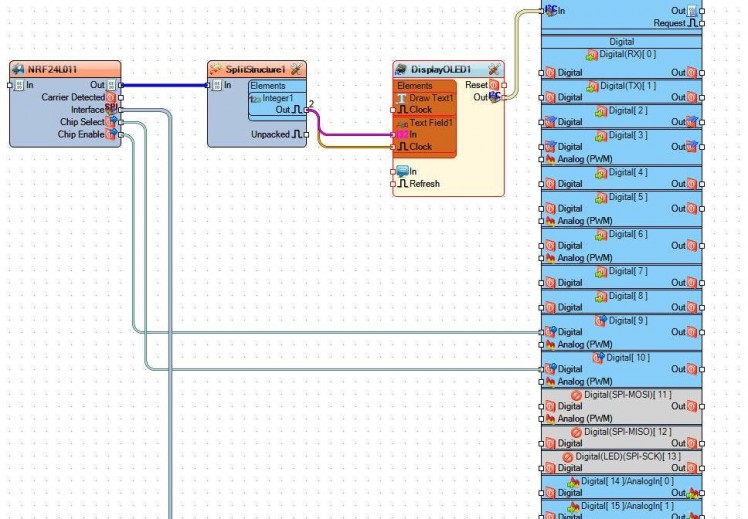Click Digital[ 3 ] Analog (PWM) pin icon
This screenshot has height=519, width=748.
tap(551, 159)
